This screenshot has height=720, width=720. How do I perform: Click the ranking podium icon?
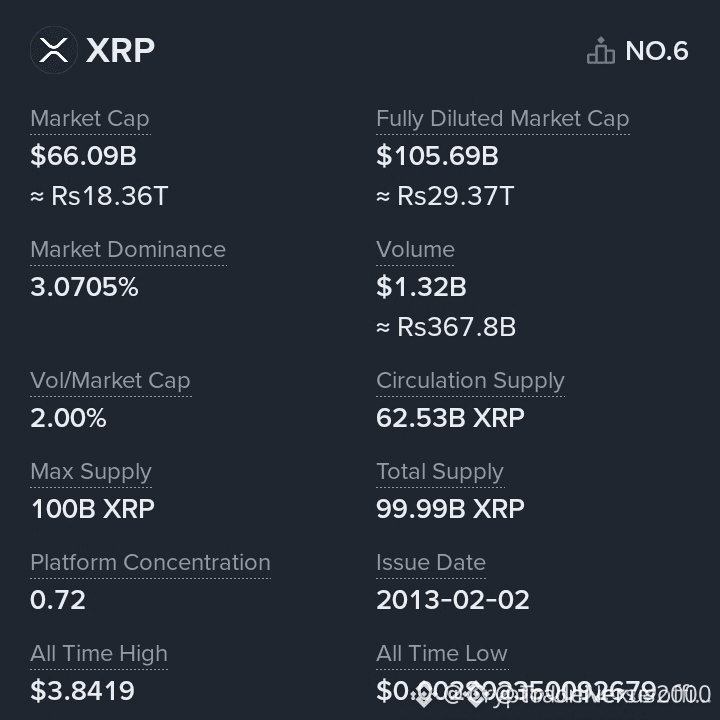click(x=601, y=51)
